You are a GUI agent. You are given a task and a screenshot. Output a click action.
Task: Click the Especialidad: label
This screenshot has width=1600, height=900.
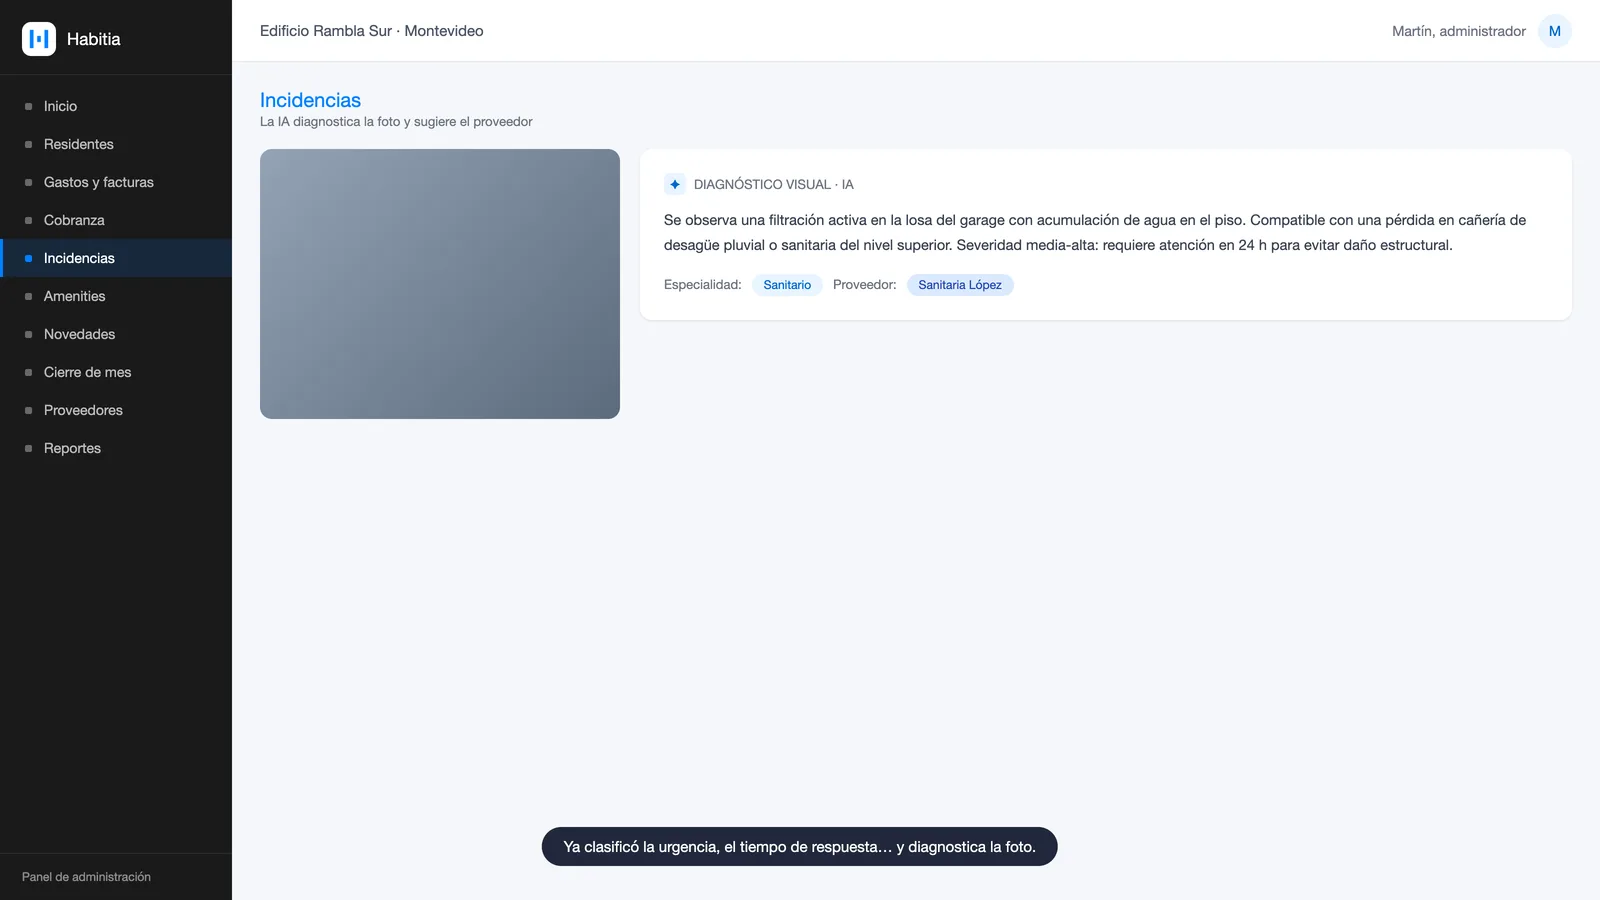pos(703,285)
